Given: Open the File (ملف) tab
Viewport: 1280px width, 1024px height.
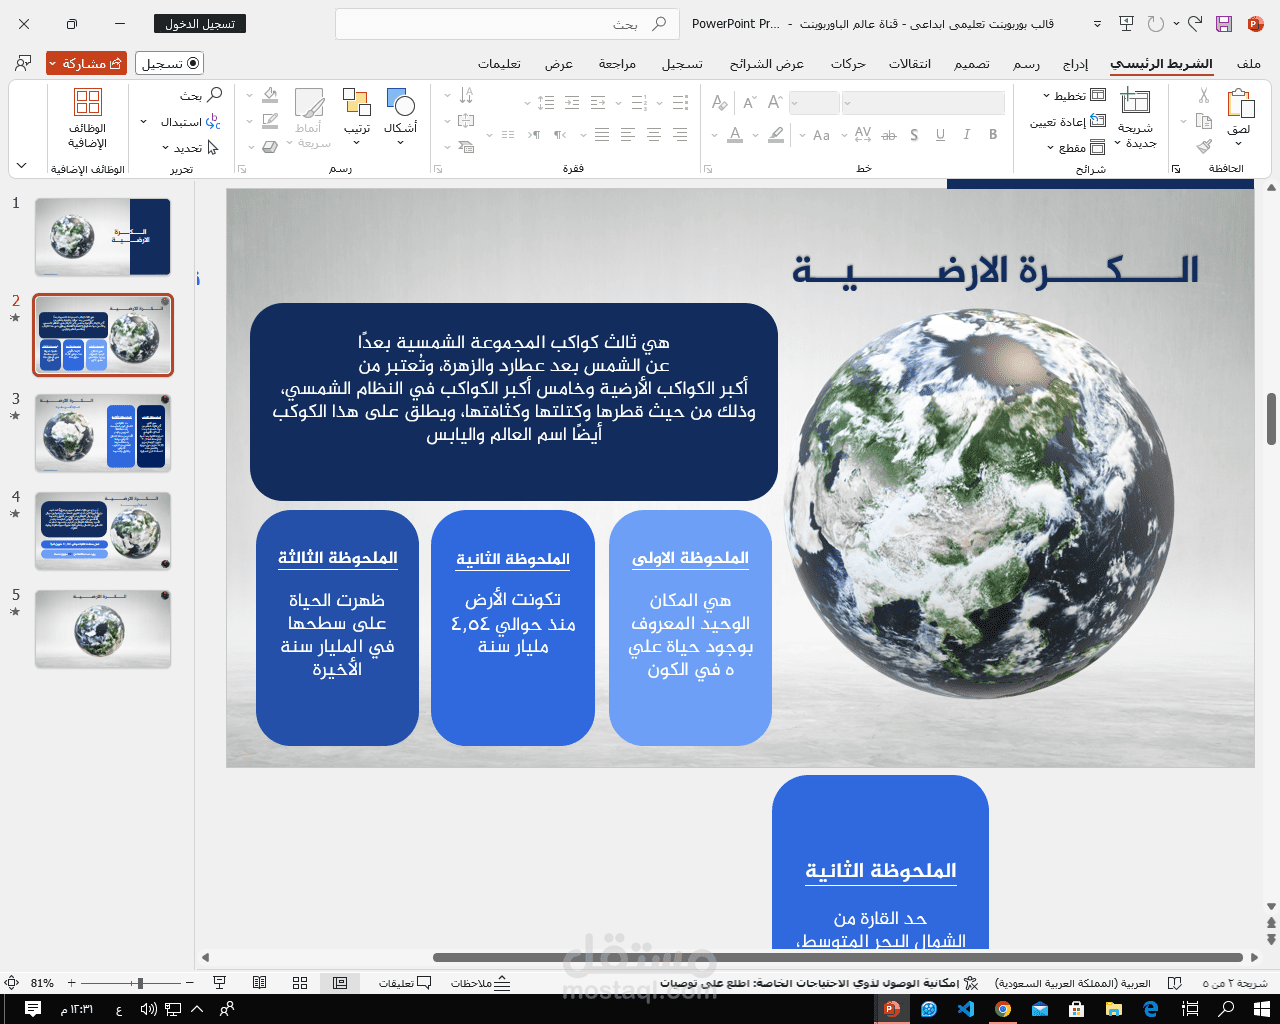Looking at the screenshot, I should point(1249,64).
